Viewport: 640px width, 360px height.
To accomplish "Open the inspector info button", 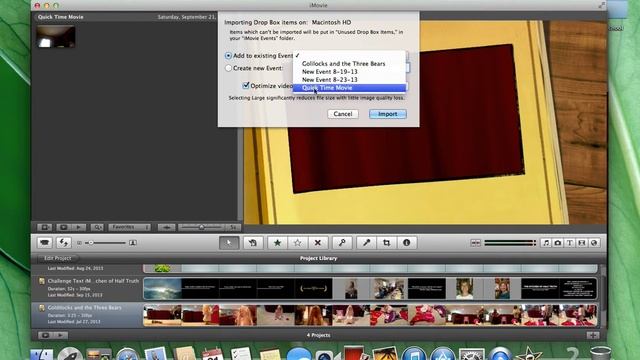I will pyautogui.click(x=407, y=243).
